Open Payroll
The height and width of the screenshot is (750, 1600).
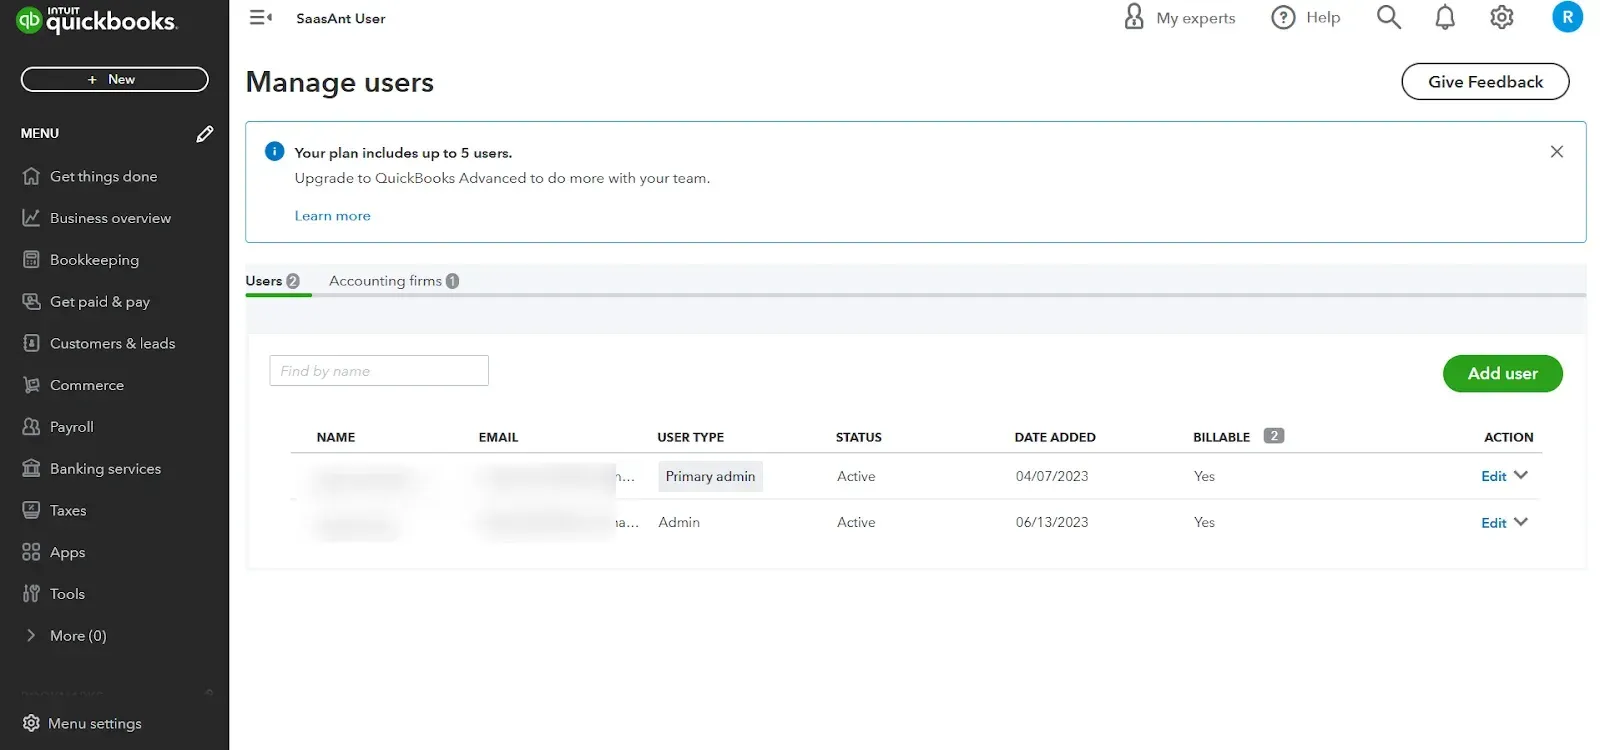tap(72, 427)
